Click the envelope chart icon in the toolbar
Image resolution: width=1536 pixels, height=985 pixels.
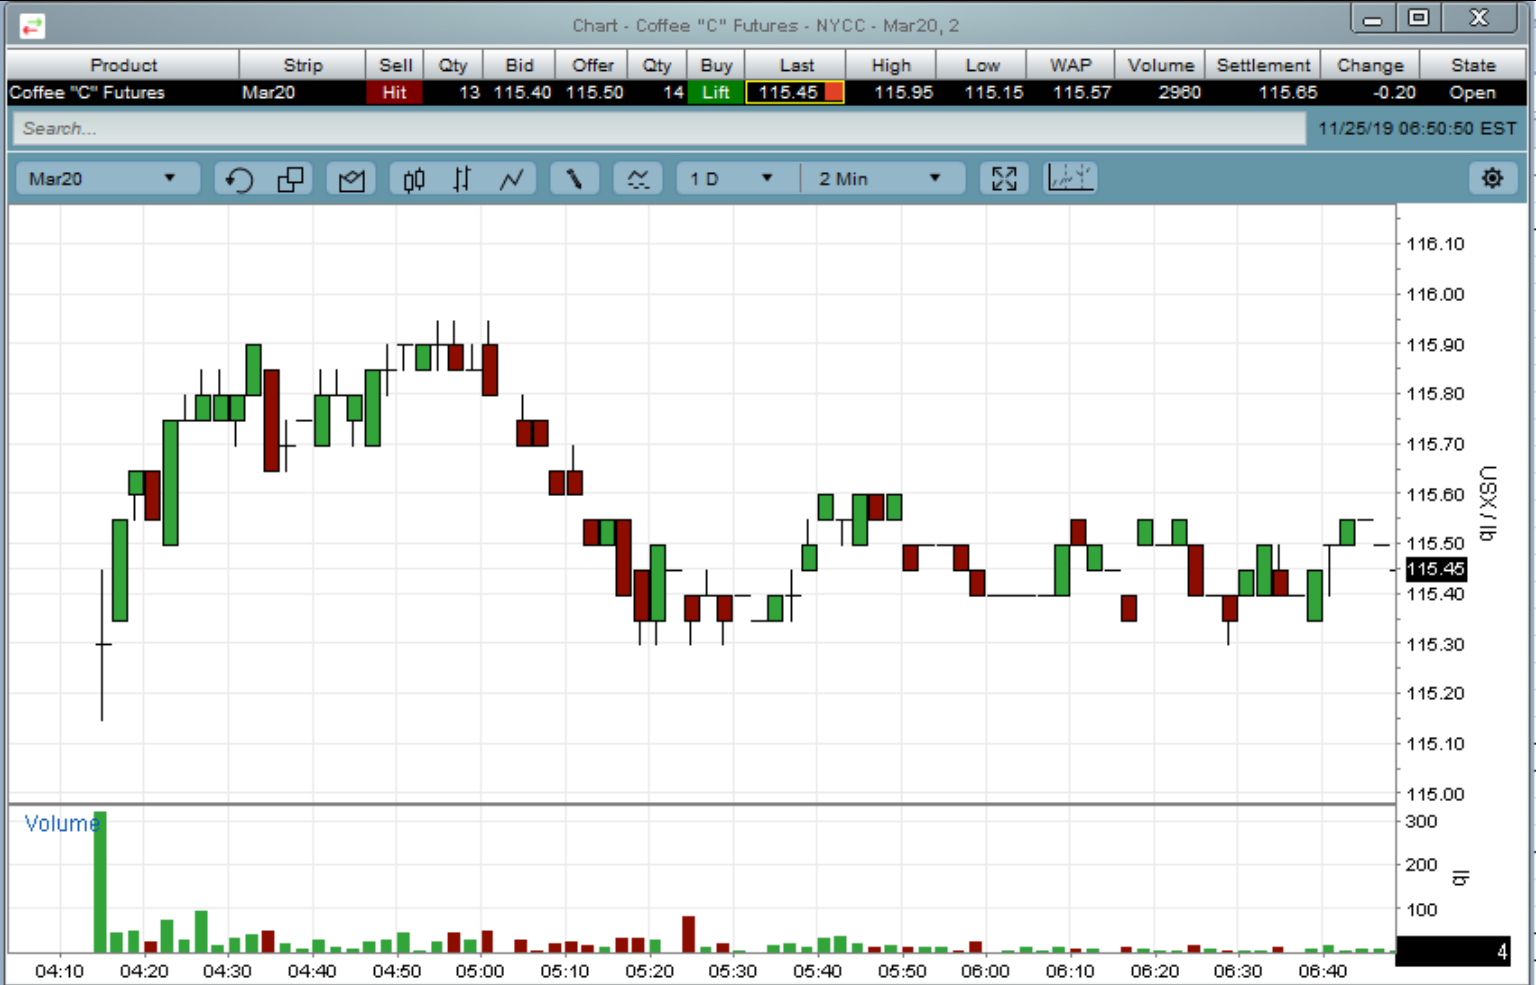351,179
